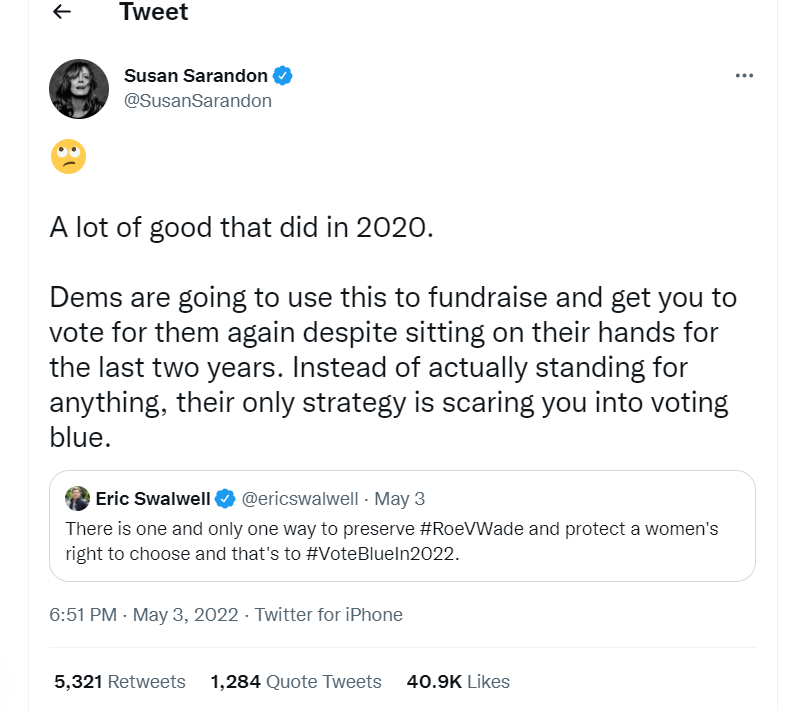Click the back arrow icon

click(x=62, y=12)
